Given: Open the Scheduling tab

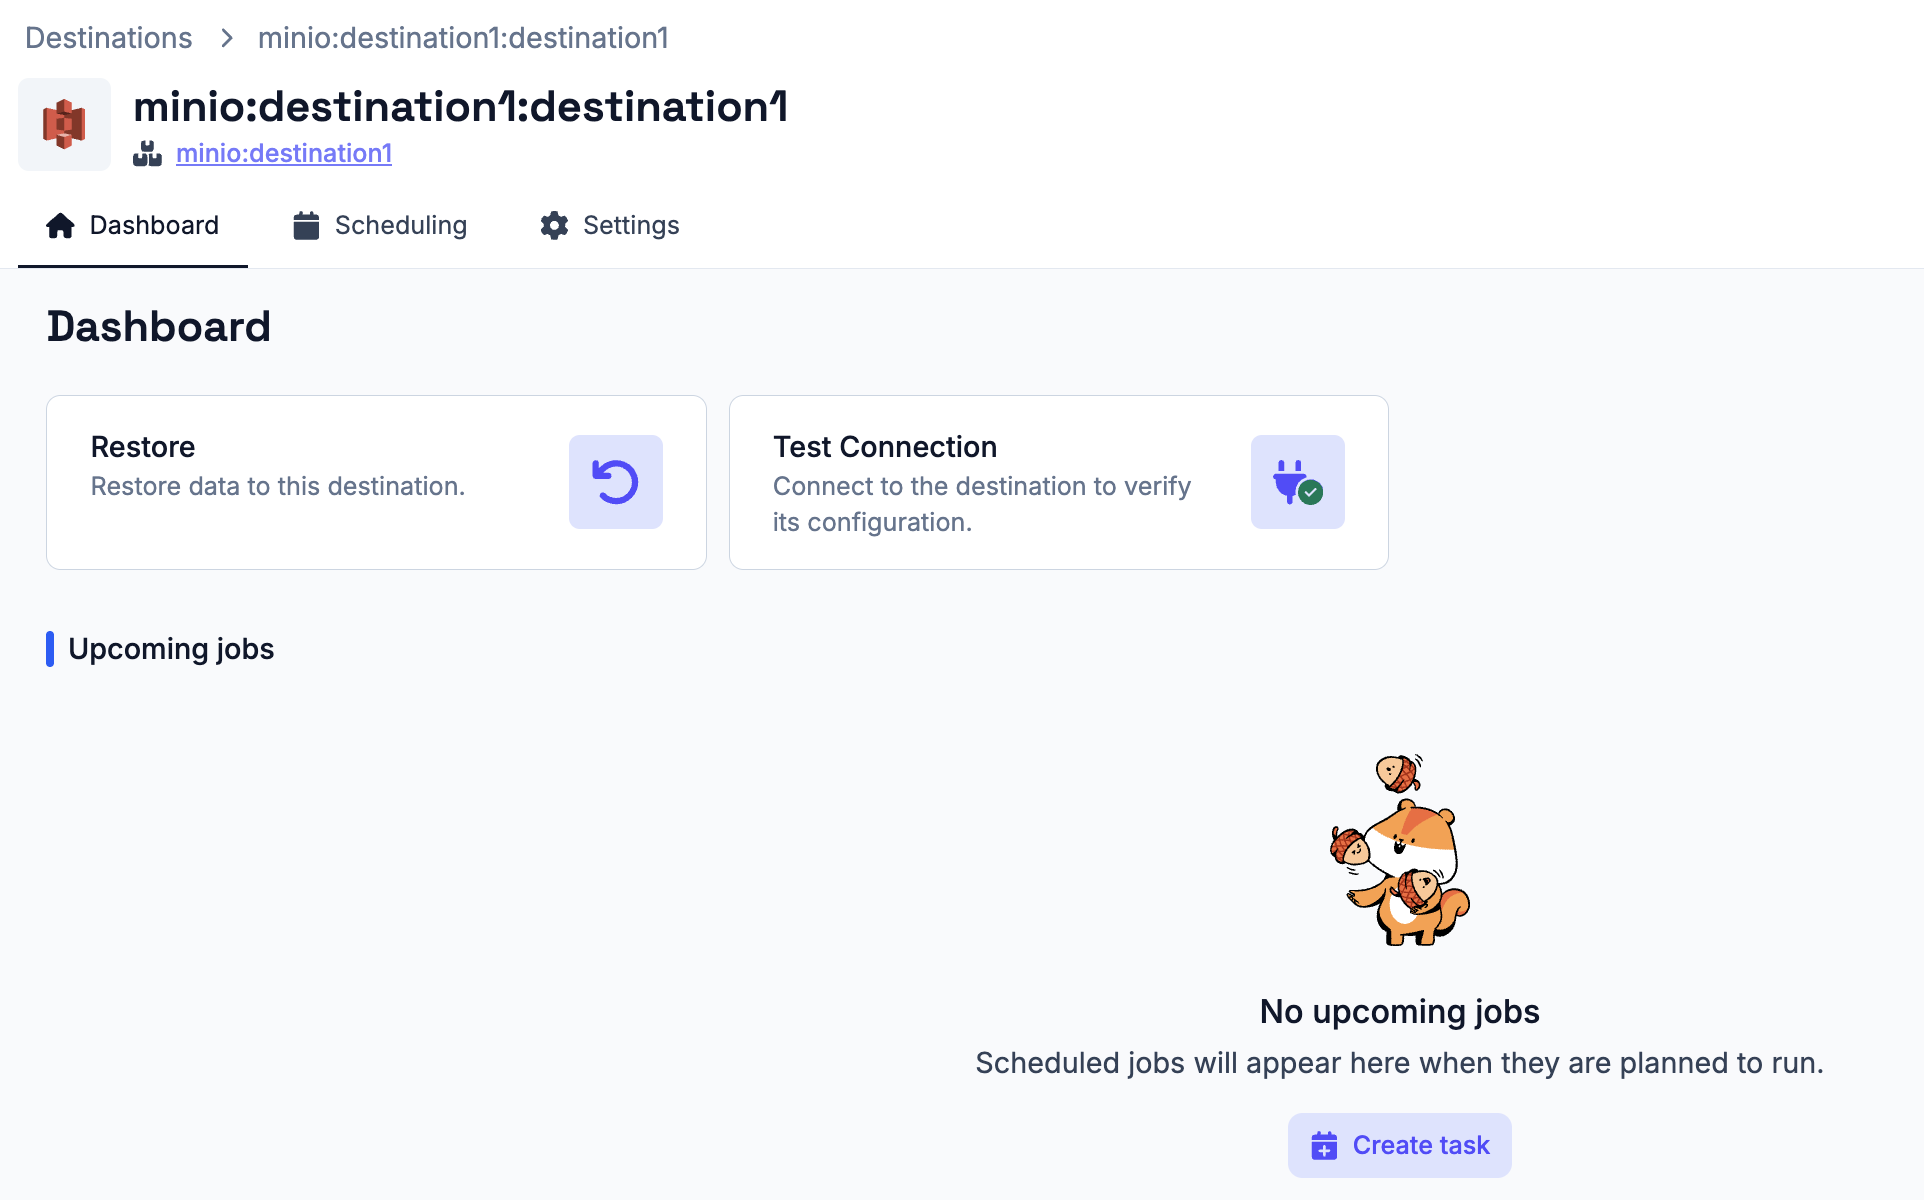Looking at the screenshot, I should (x=380, y=226).
